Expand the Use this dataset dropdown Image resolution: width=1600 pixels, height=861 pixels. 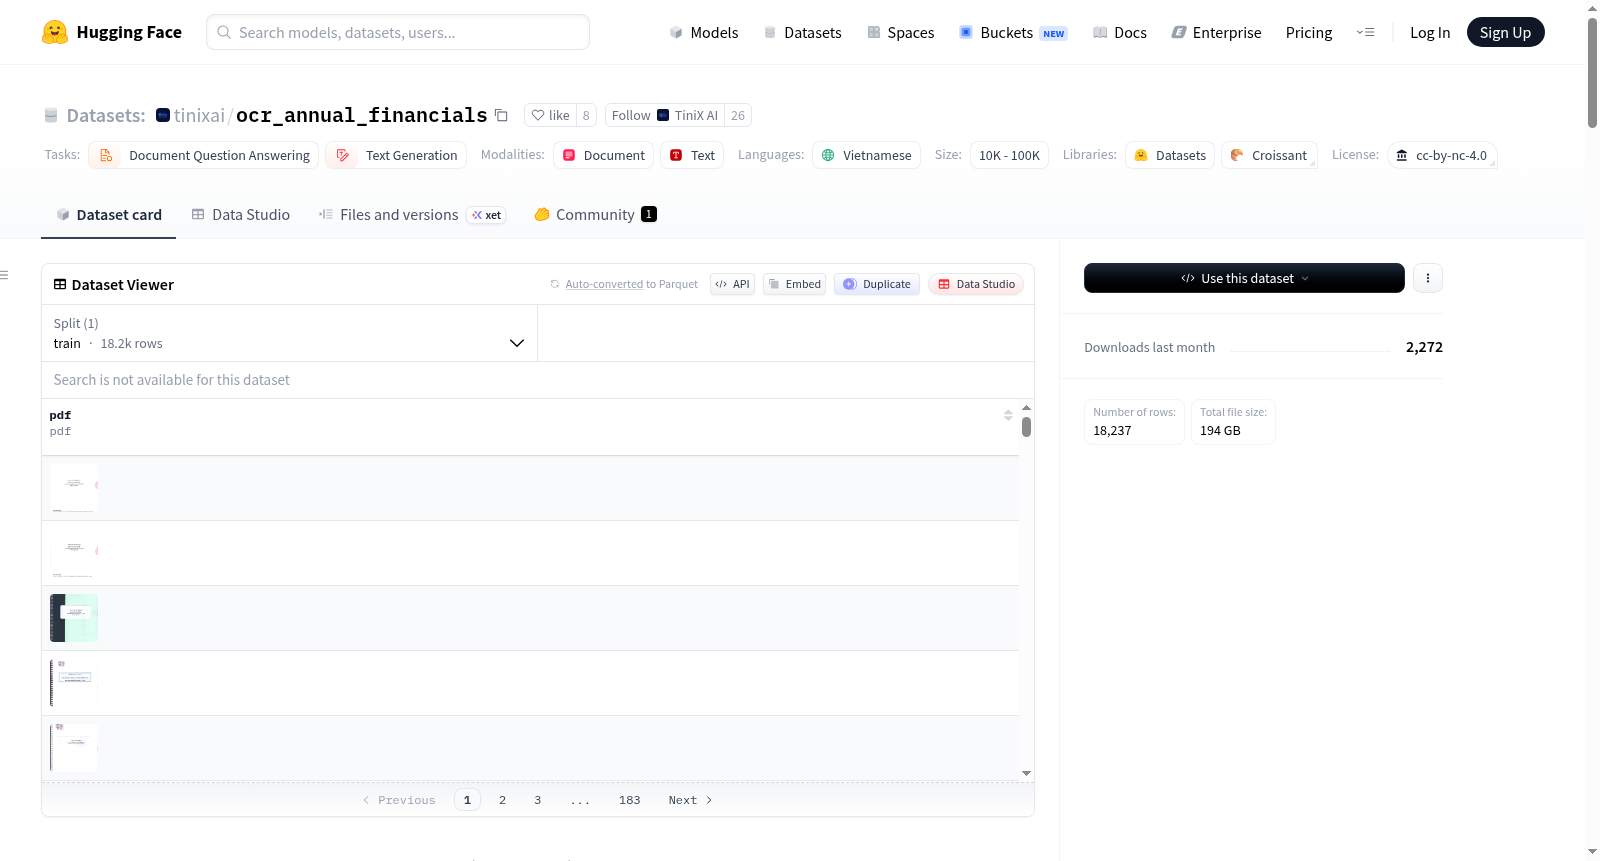coord(1244,278)
